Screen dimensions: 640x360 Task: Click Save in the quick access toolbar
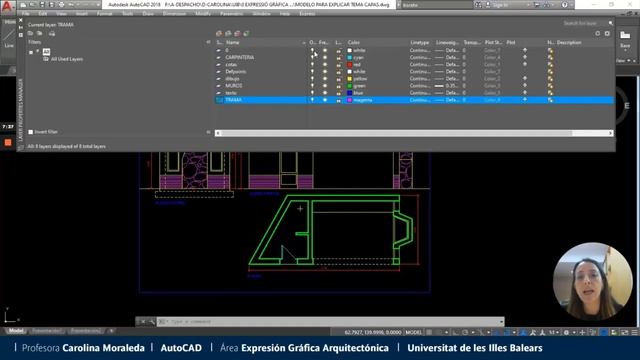coord(42,5)
